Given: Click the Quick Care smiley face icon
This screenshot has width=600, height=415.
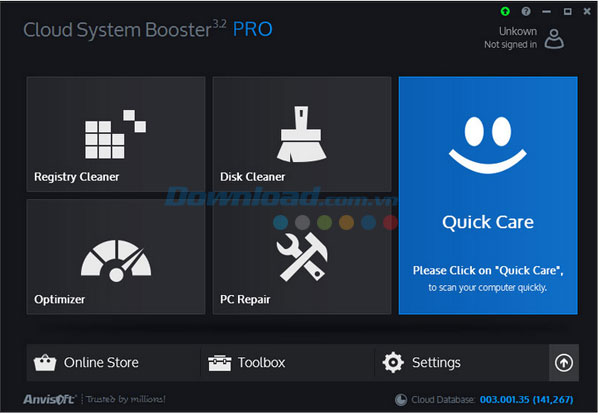Looking at the screenshot, I should coord(488,145).
